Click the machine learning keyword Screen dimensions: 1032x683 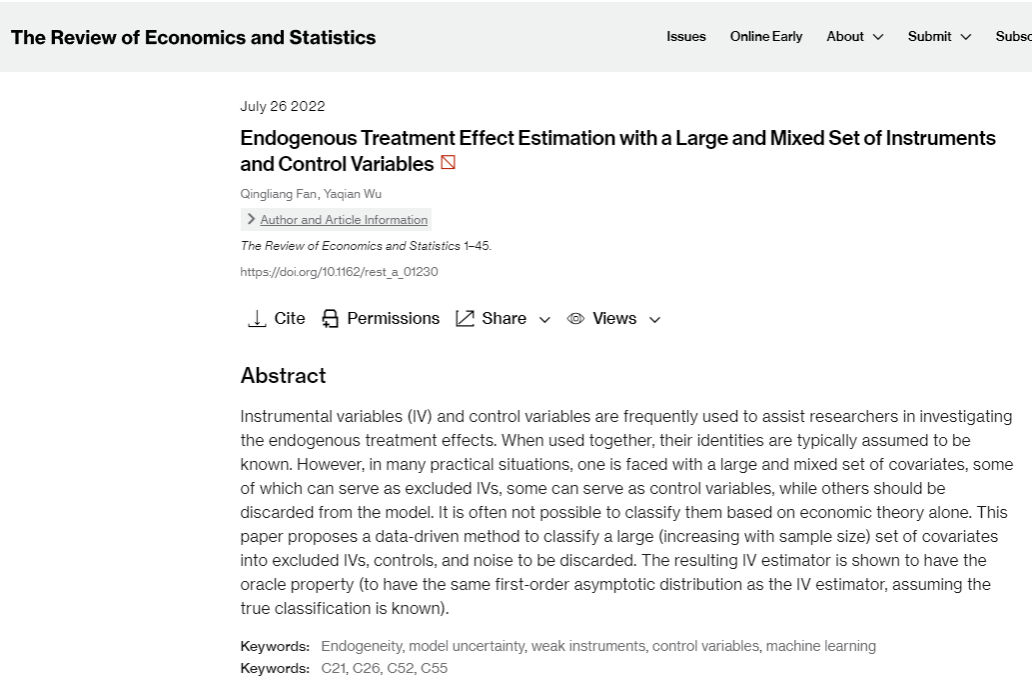coord(821,647)
